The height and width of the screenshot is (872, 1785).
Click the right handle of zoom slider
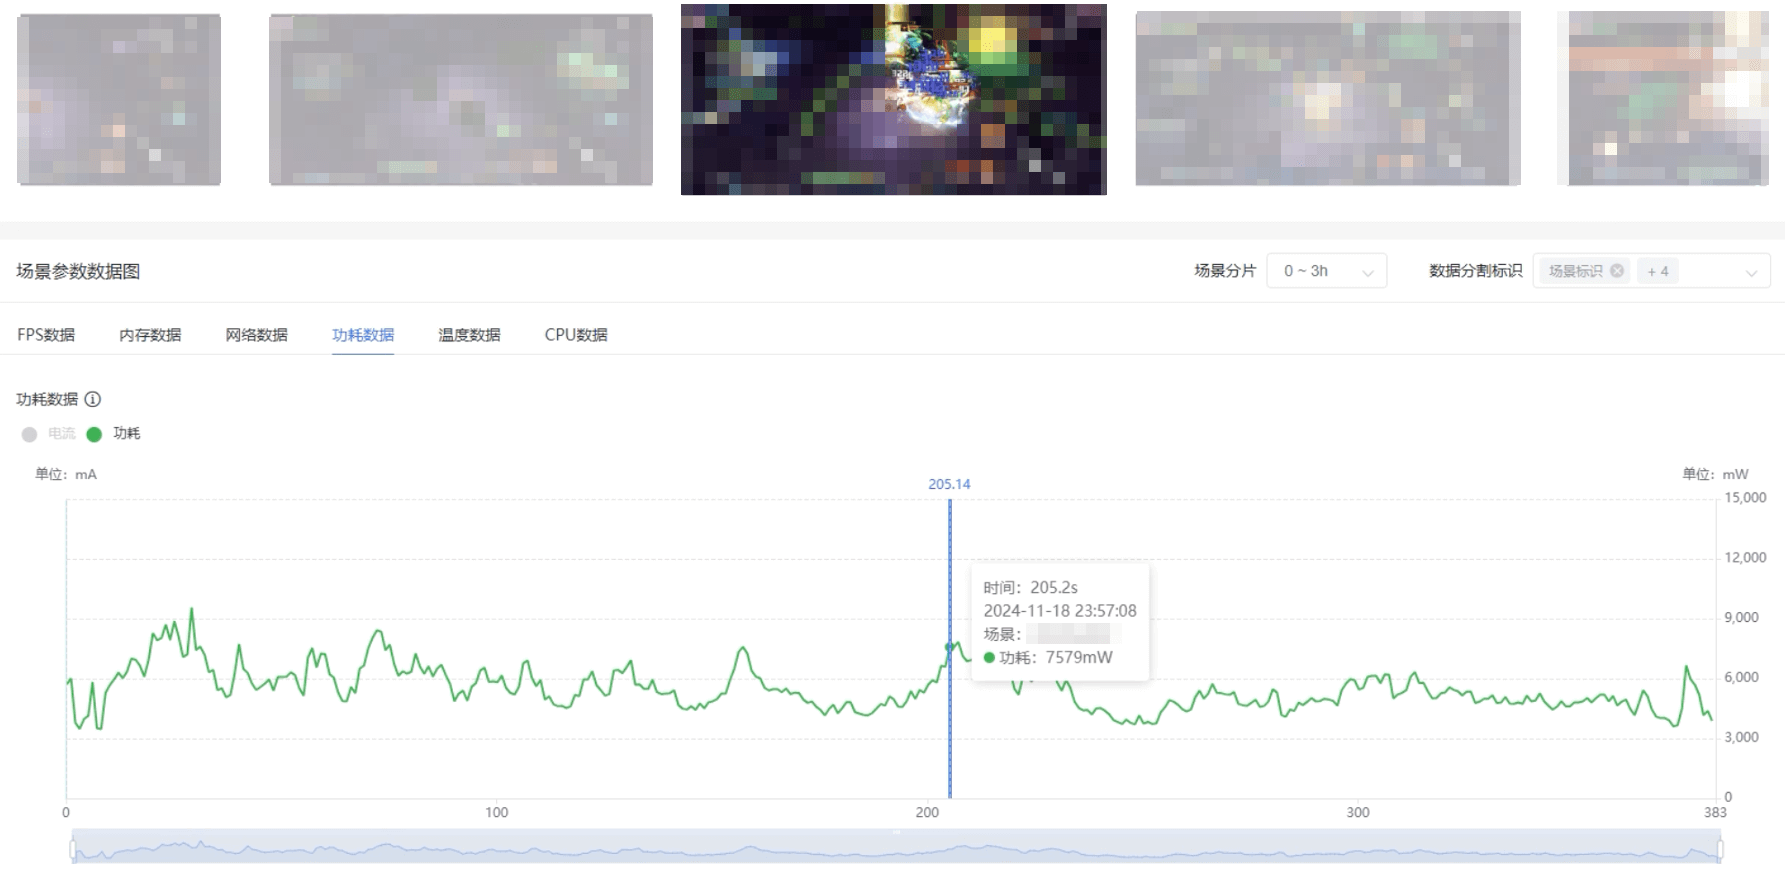tap(1720, 850)
